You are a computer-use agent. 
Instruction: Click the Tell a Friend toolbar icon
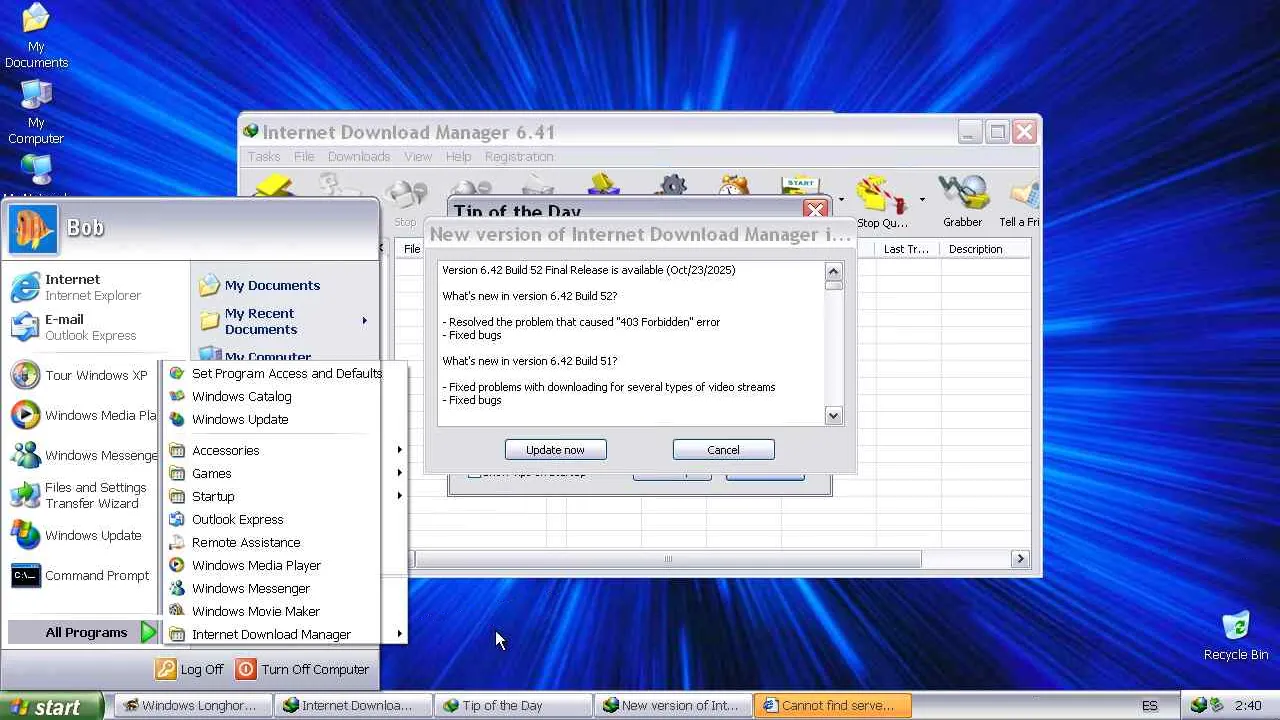click(x=1020, y=201)
